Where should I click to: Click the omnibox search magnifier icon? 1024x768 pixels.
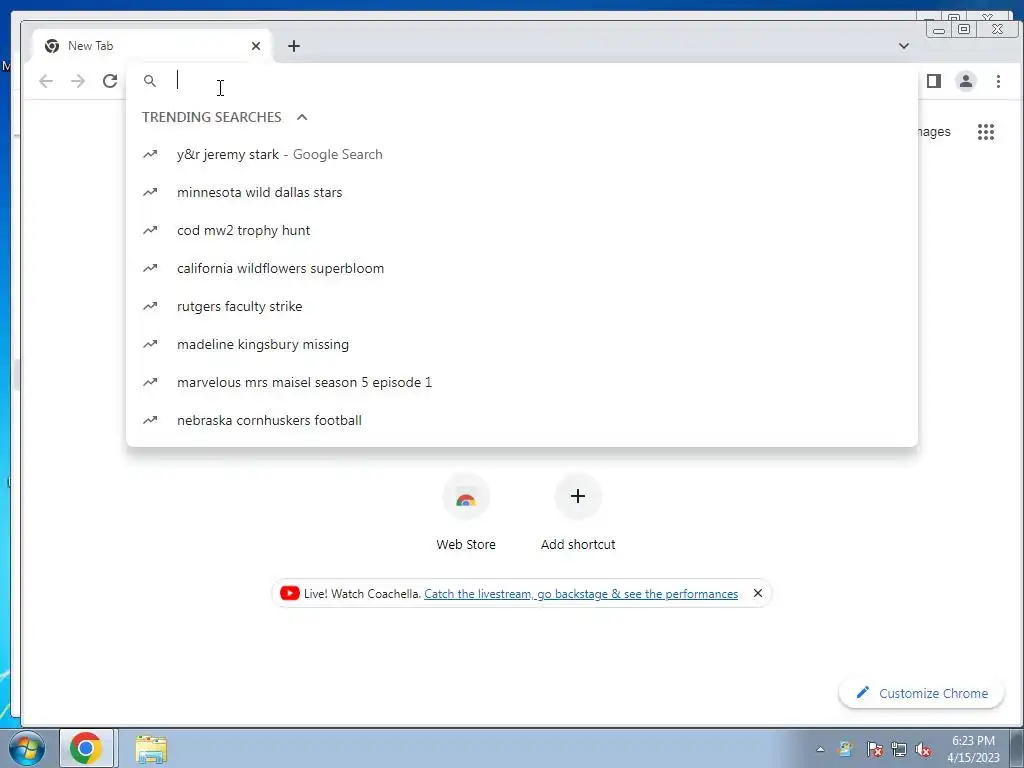150,81
